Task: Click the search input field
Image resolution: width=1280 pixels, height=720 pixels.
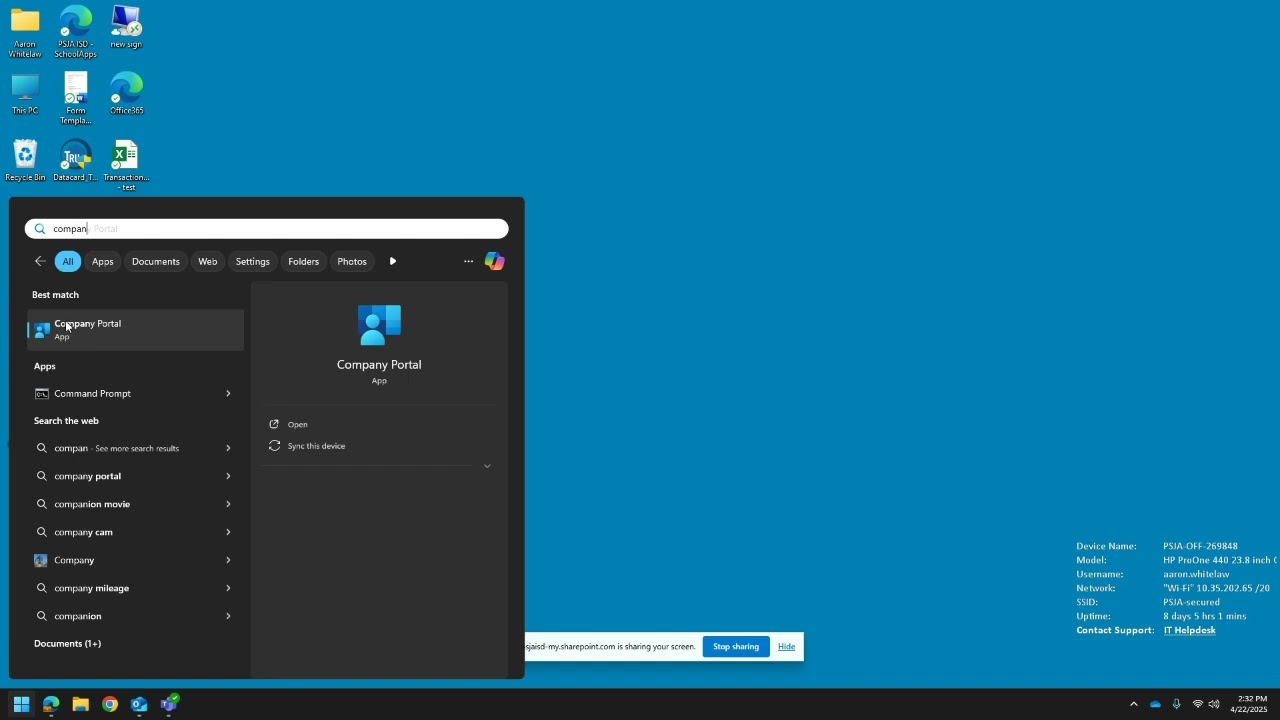Action: [x=267, y=229]
